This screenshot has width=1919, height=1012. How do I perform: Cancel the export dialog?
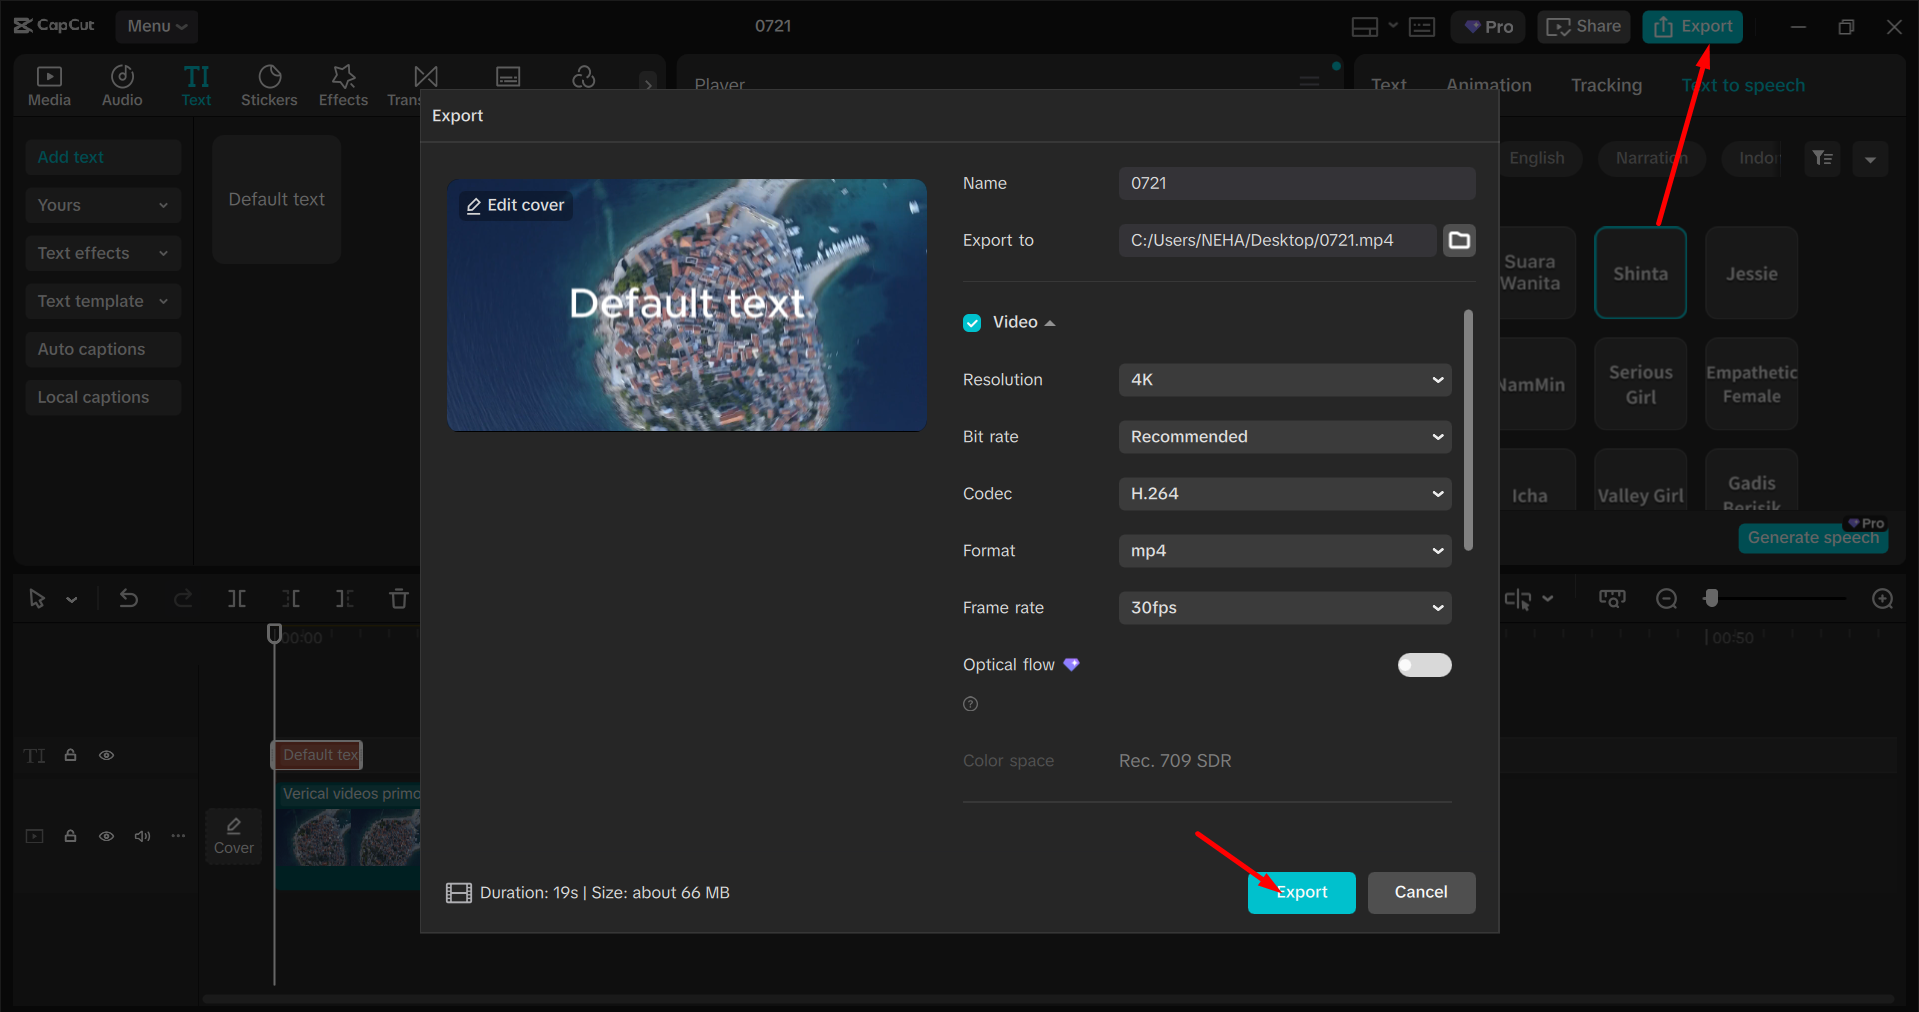1421,892
